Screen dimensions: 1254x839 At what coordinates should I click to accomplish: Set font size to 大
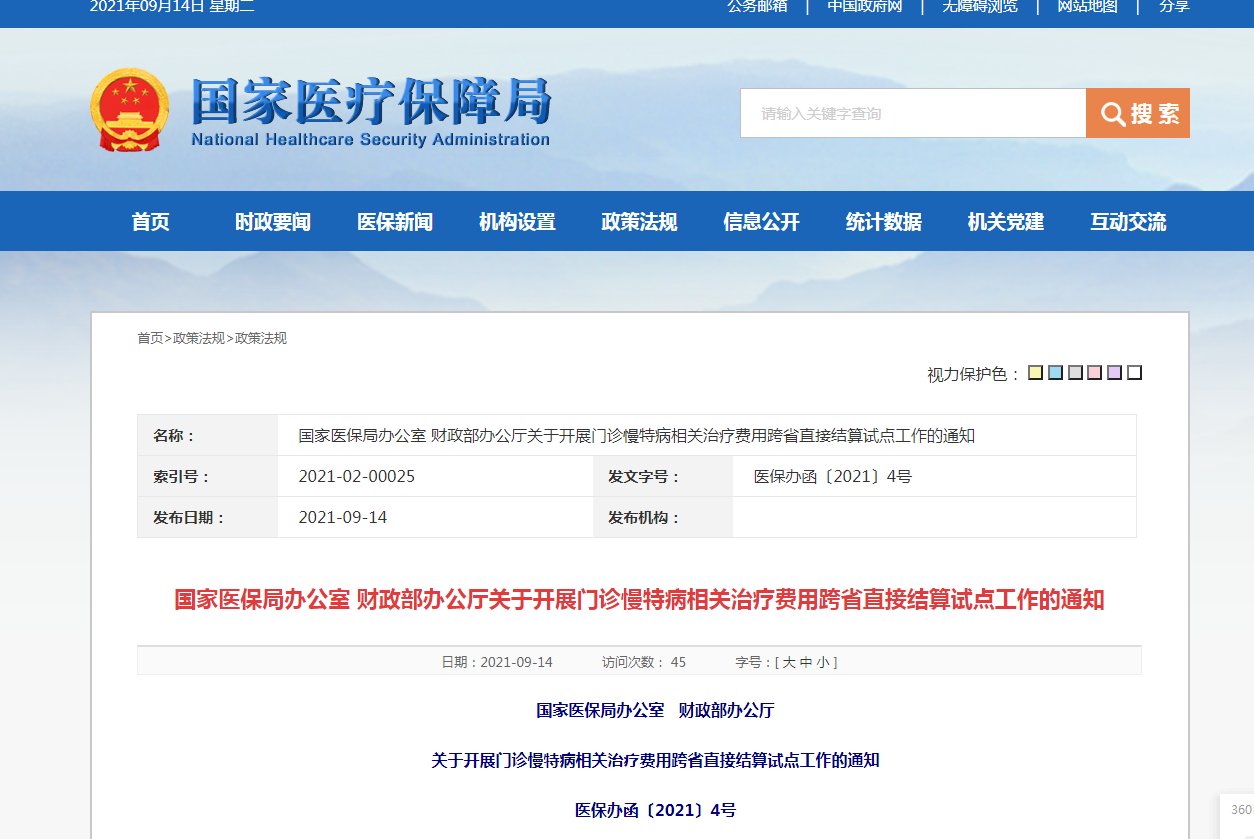tap(789, 662)
